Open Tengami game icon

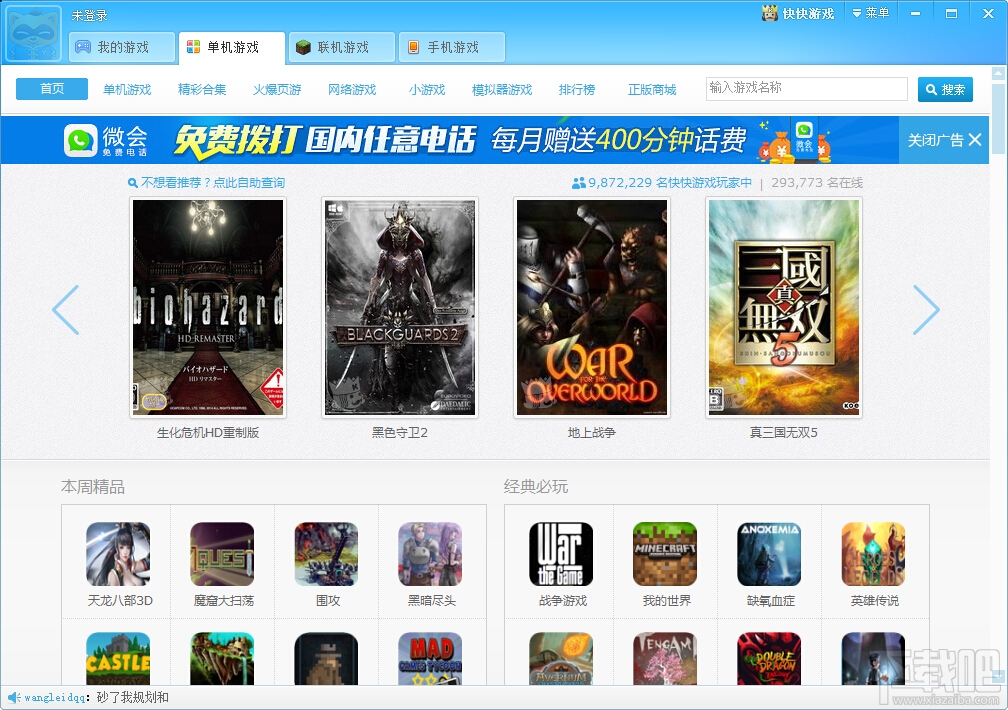(x=665, y=659)
